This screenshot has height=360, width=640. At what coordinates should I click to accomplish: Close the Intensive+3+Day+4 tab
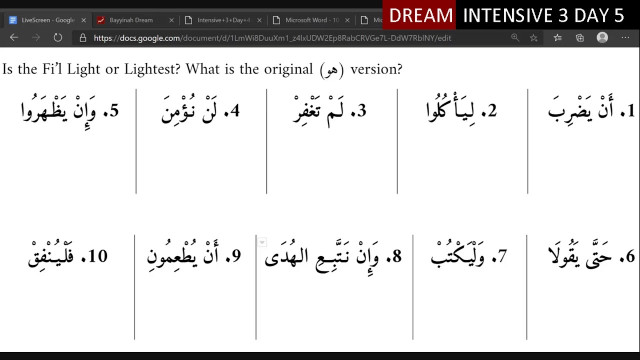(259, 20)
